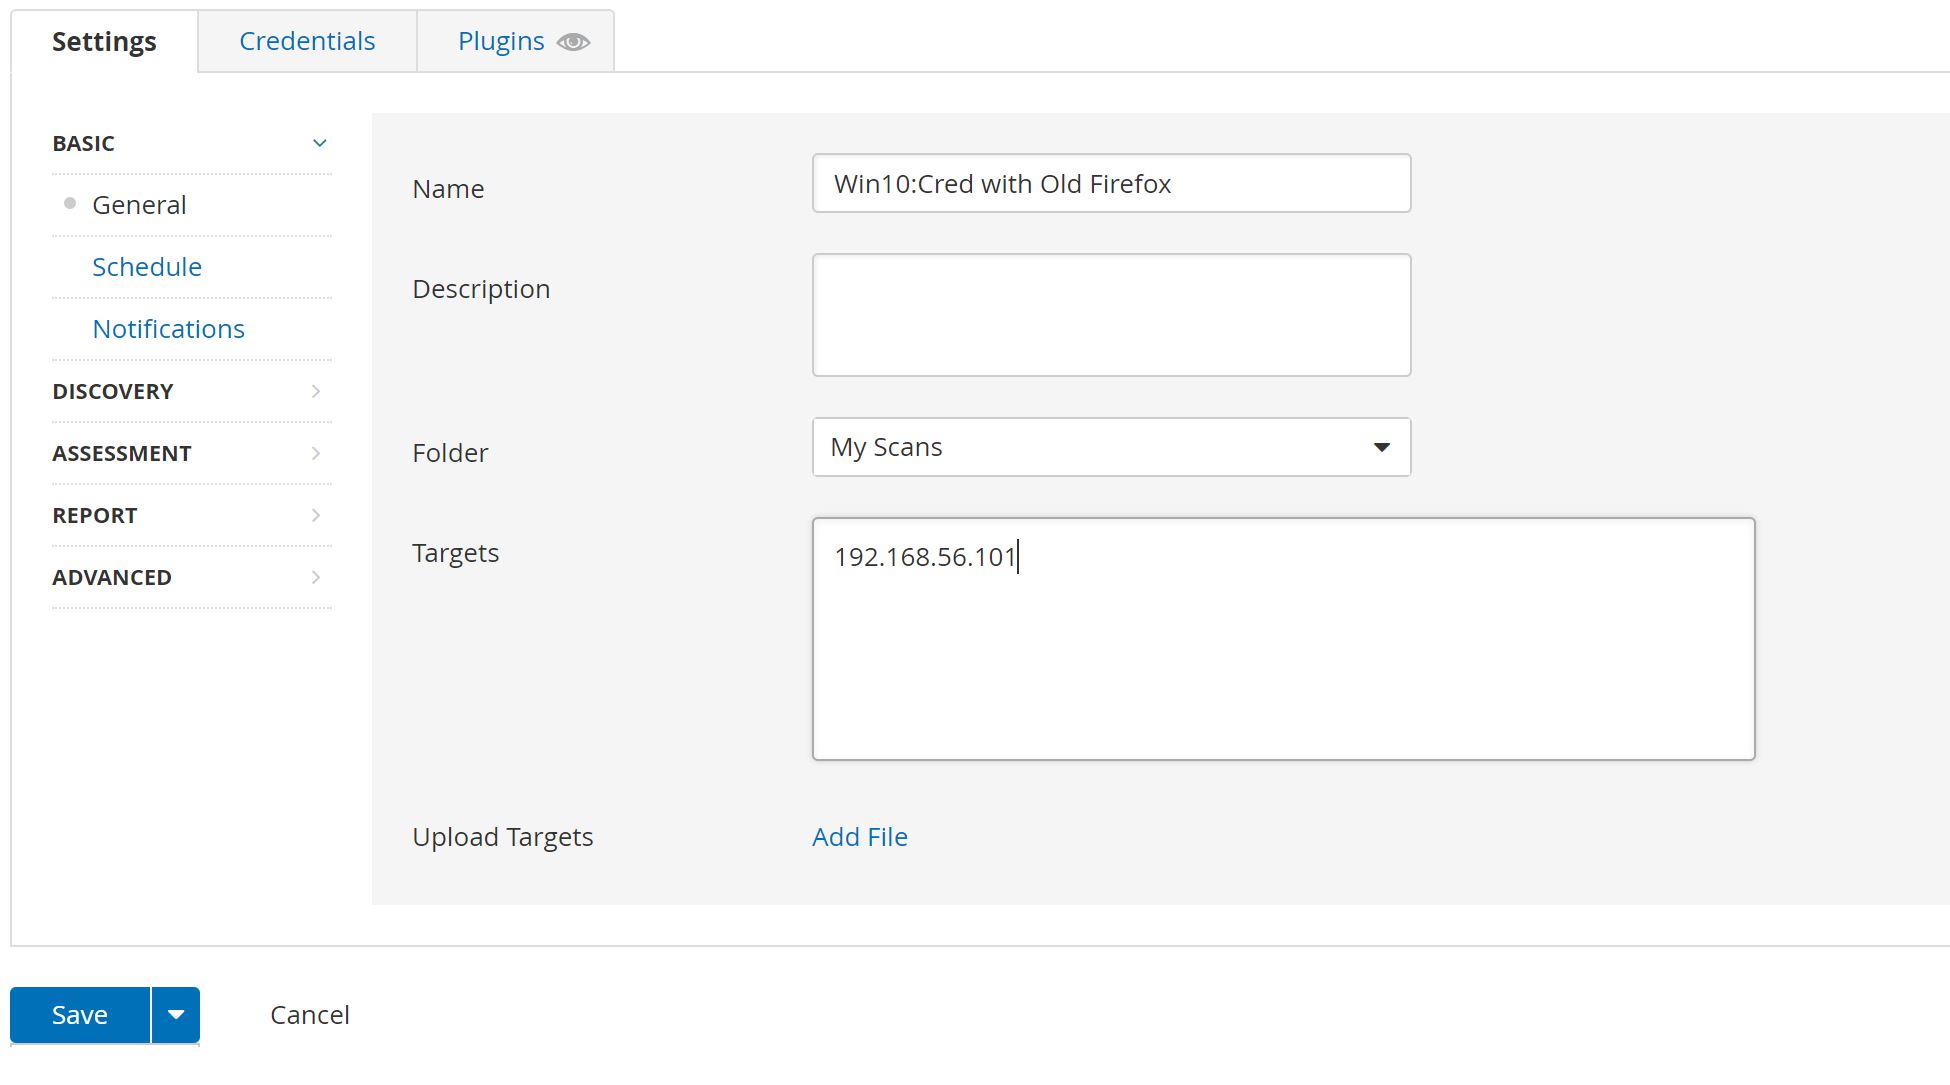Select General under BASIC
Image resolution: width=1950 pixels, height=1085 pixels.
pos(139,205)
